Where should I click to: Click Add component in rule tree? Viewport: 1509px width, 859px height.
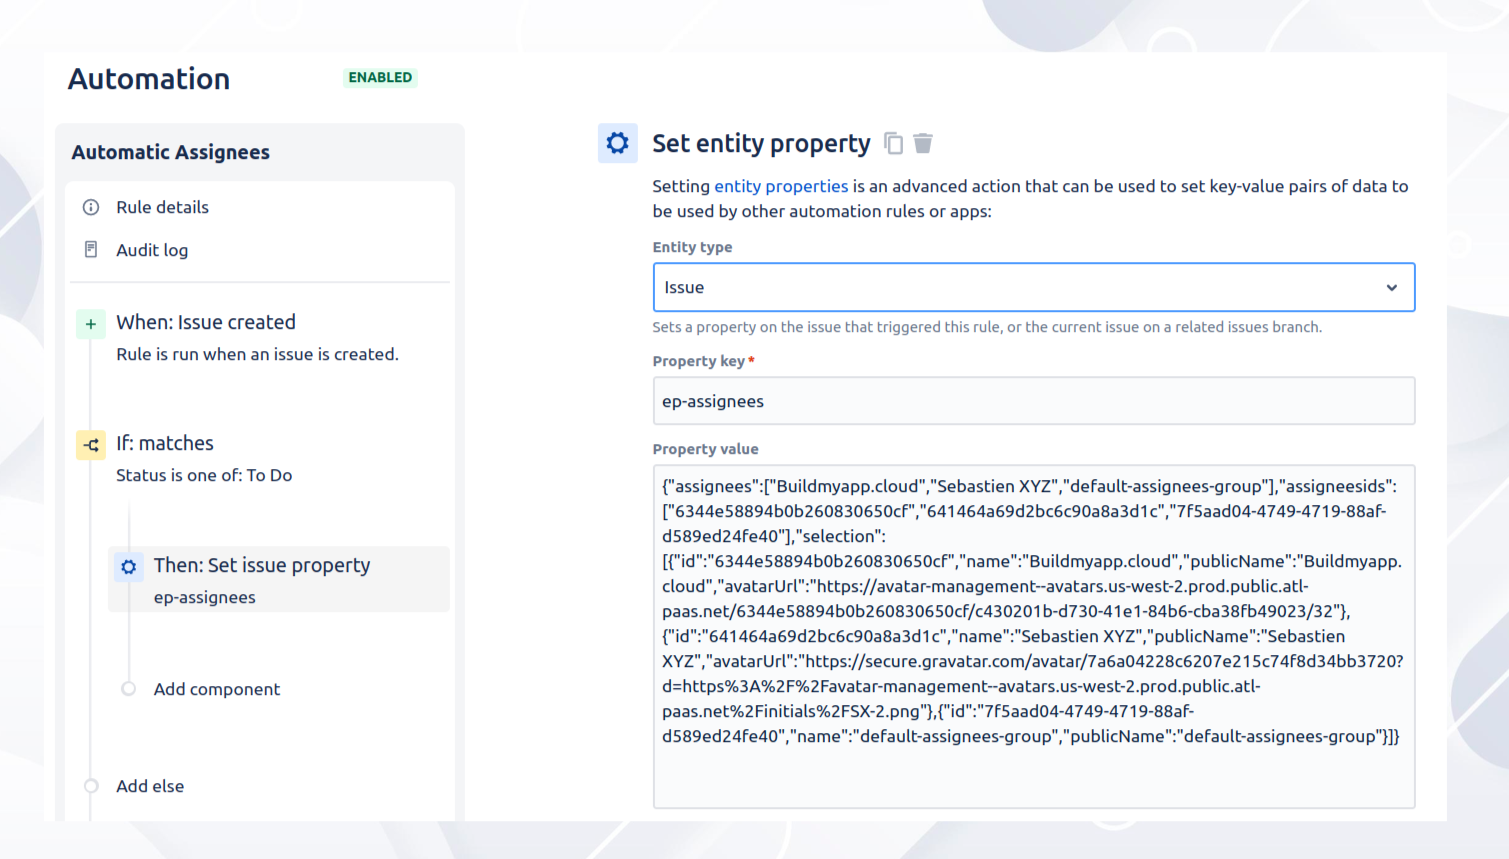tap(216, 689)
